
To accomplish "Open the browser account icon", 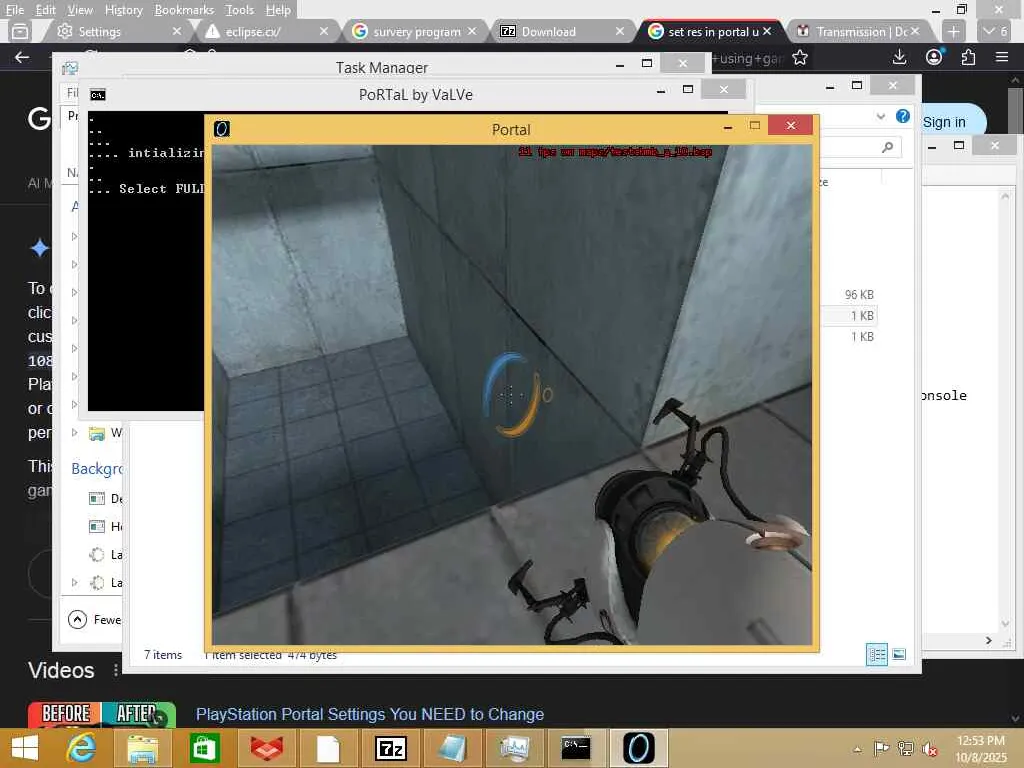I will pos(934,57).
